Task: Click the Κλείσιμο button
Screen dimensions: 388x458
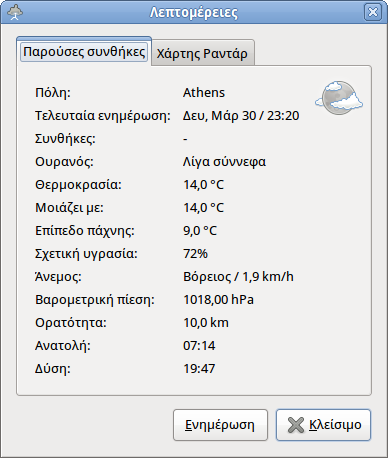Action: click(x=323, y=425)
